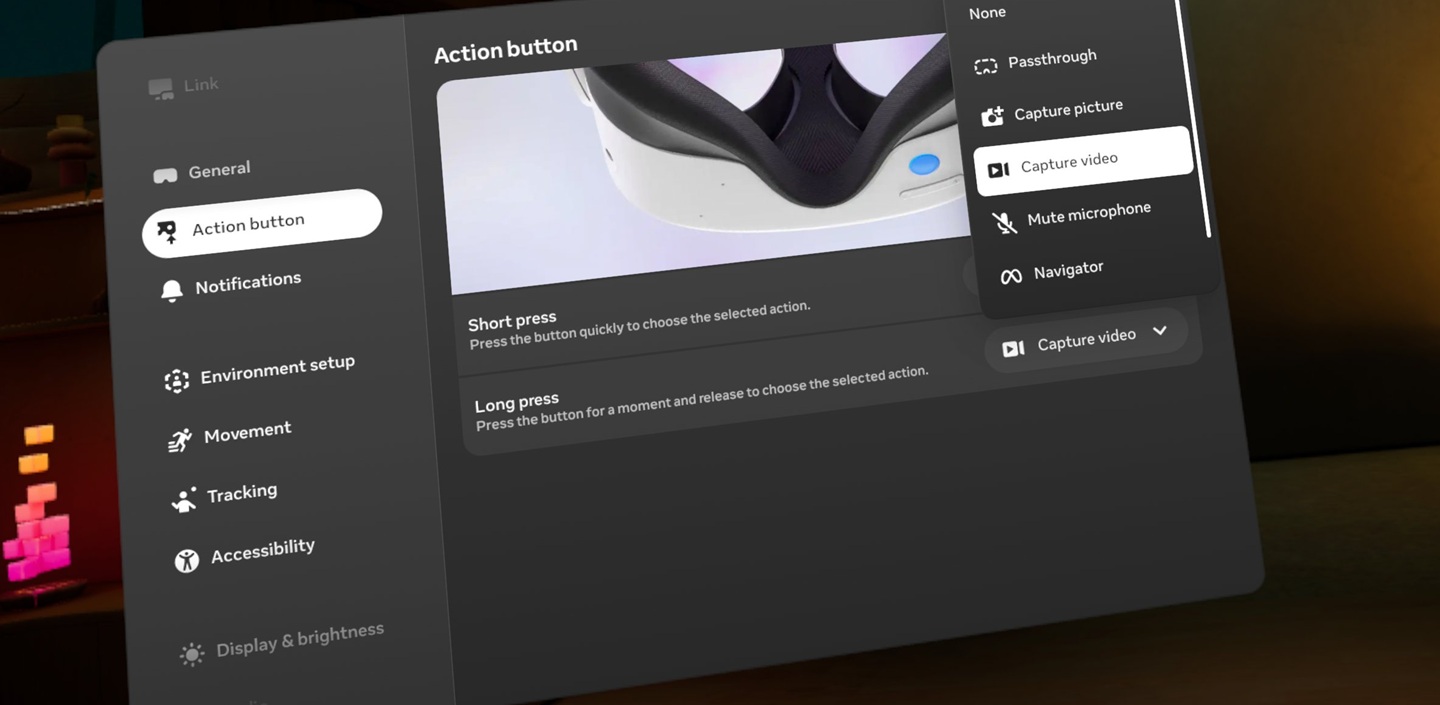The image size is (1440, 705).
Task: Click the Meta logo beside Navigator
Action: 1011,276
